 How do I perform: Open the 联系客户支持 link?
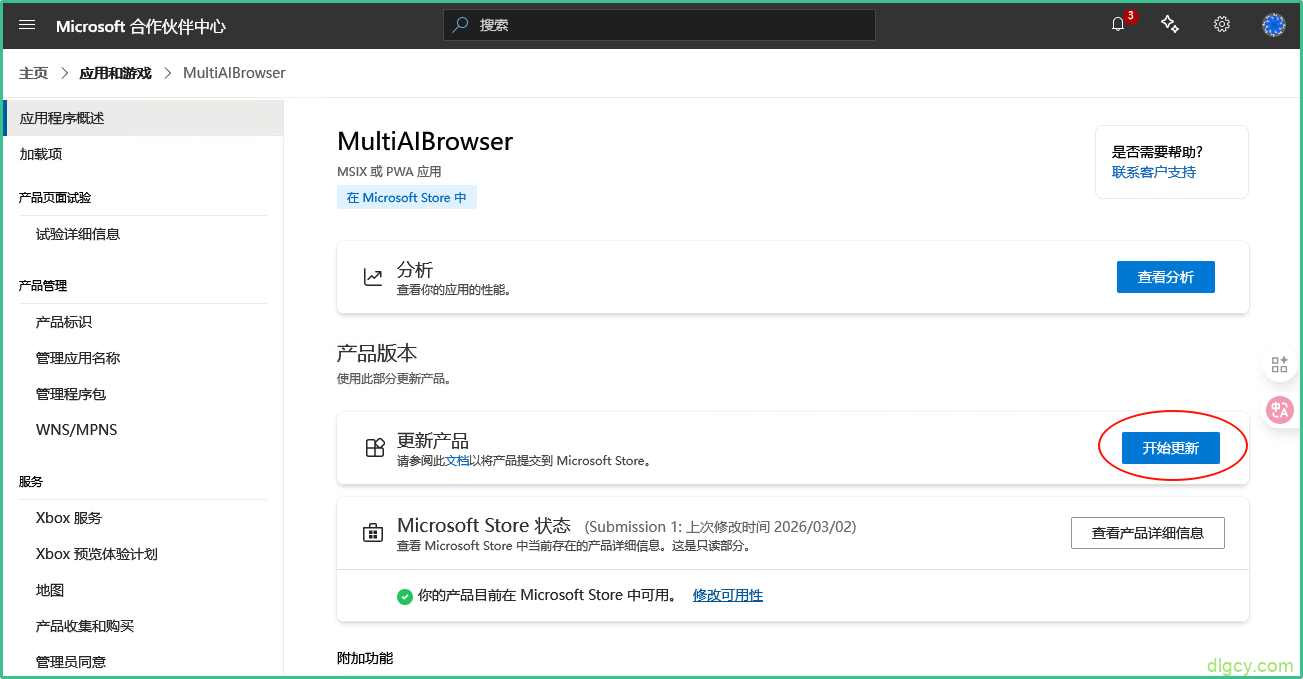pos(1153,172)
